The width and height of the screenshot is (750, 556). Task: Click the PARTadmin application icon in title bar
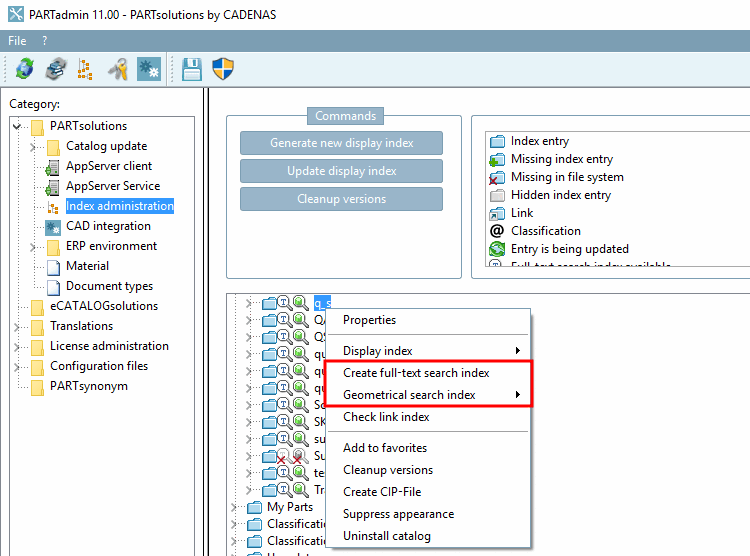click(15, 14)
